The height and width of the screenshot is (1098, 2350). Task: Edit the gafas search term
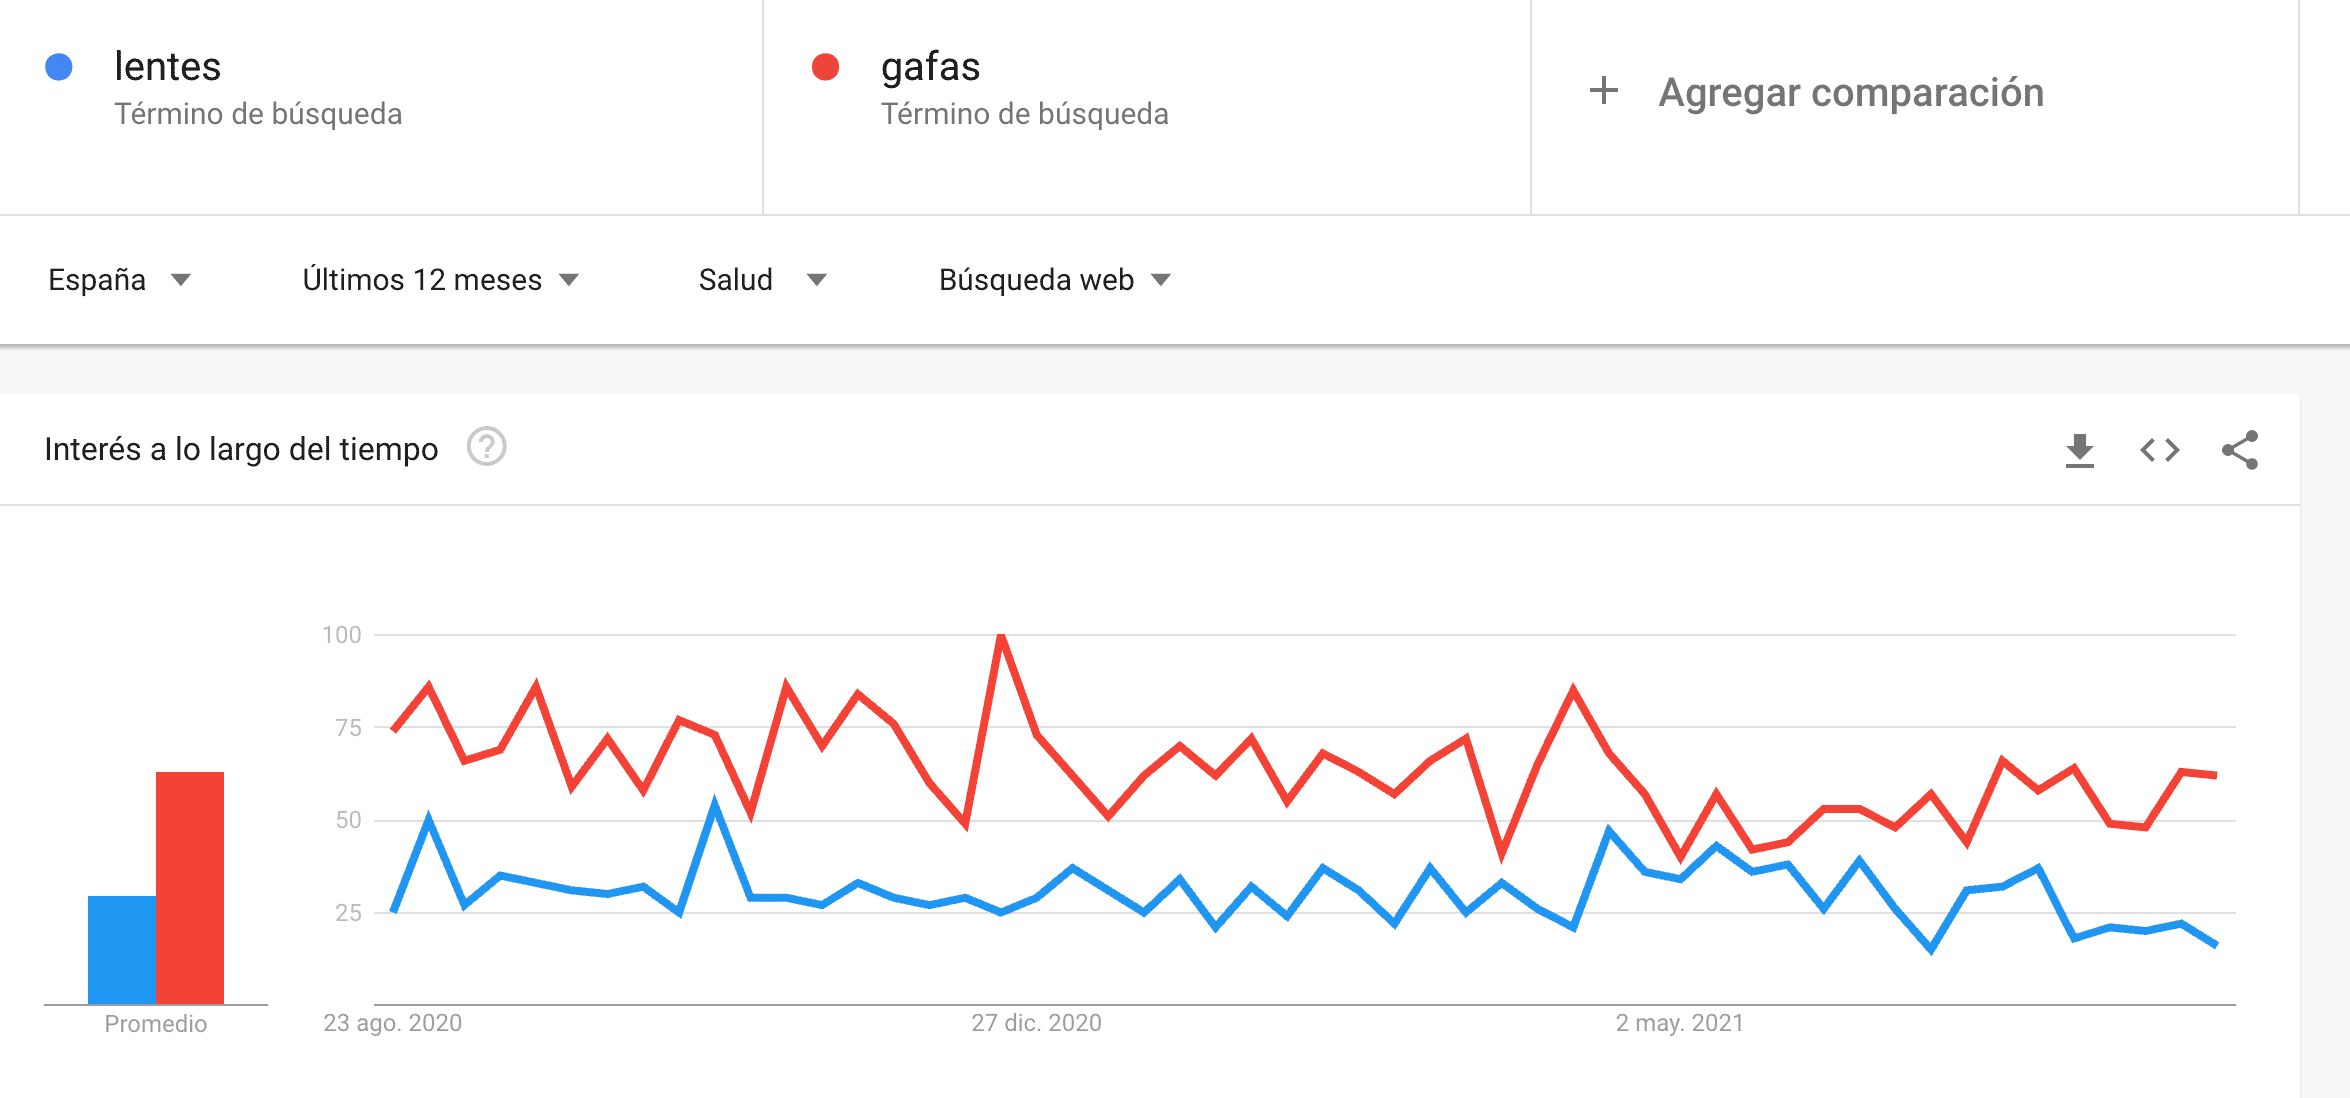(x=930, y=67)
